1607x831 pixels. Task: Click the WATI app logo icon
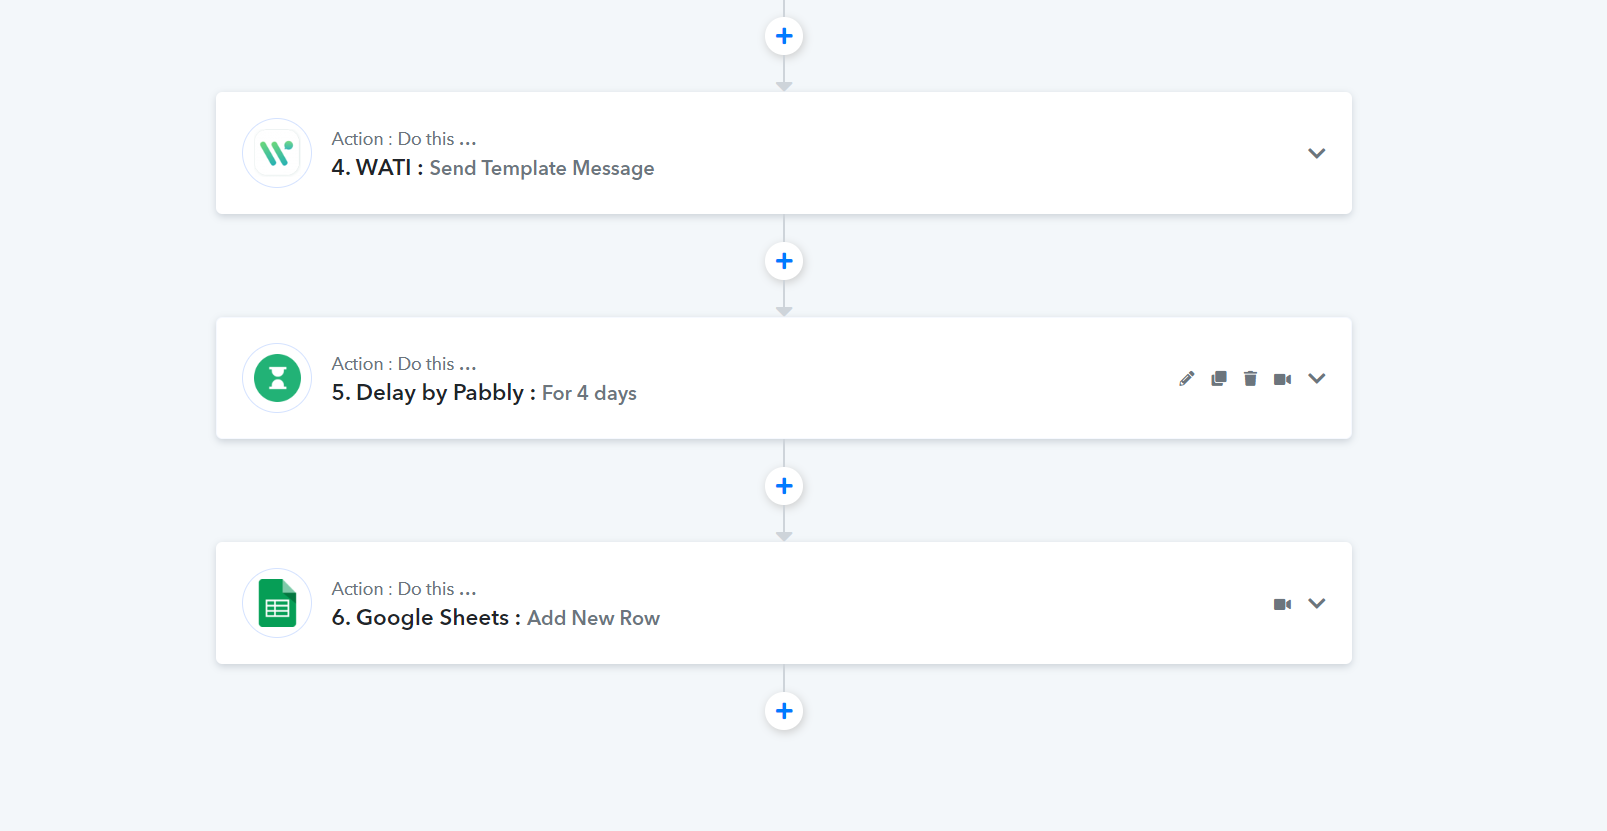click(277, 153)
